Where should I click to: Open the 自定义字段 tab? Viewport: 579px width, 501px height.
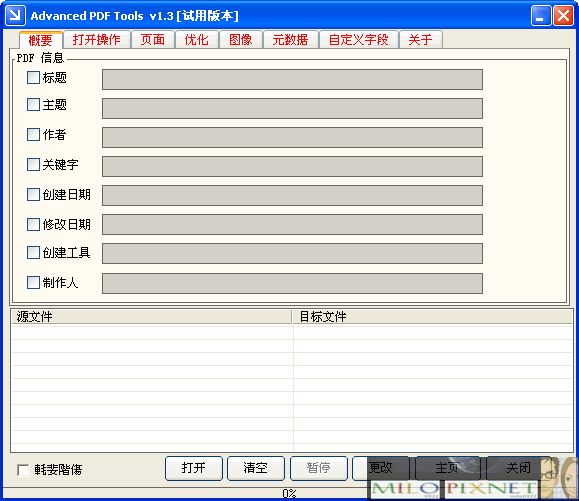pos(359,40)
